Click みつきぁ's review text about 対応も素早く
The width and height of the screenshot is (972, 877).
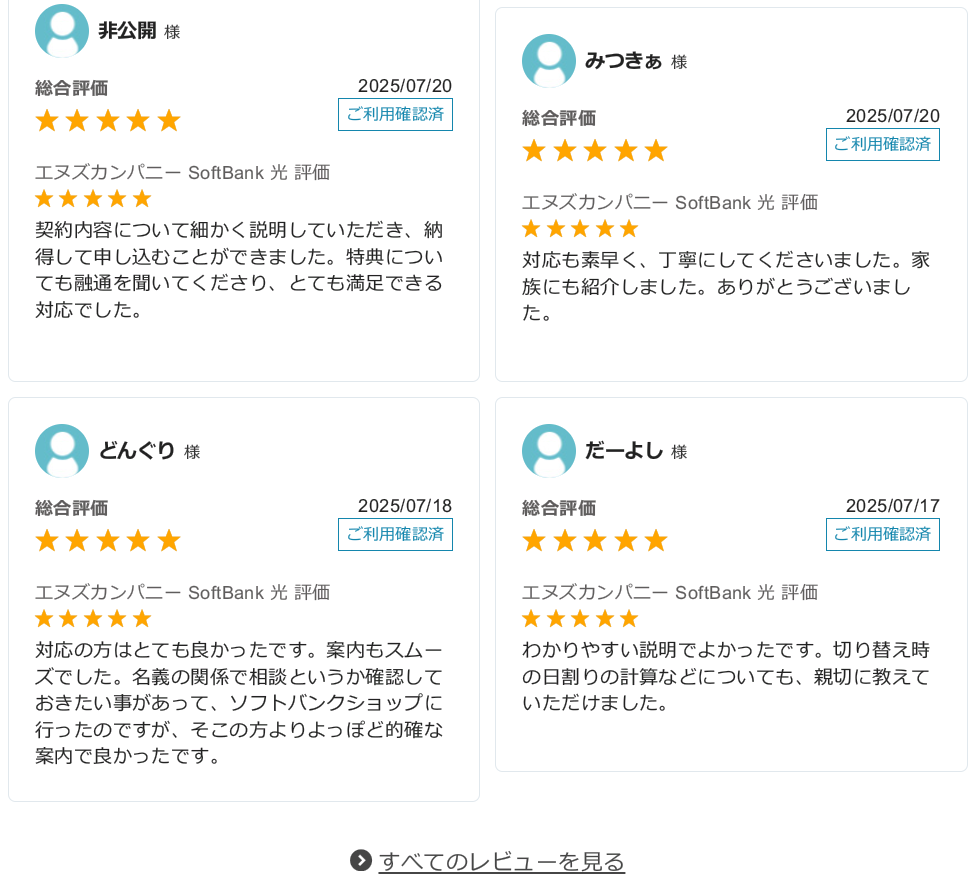click(726, 286)
